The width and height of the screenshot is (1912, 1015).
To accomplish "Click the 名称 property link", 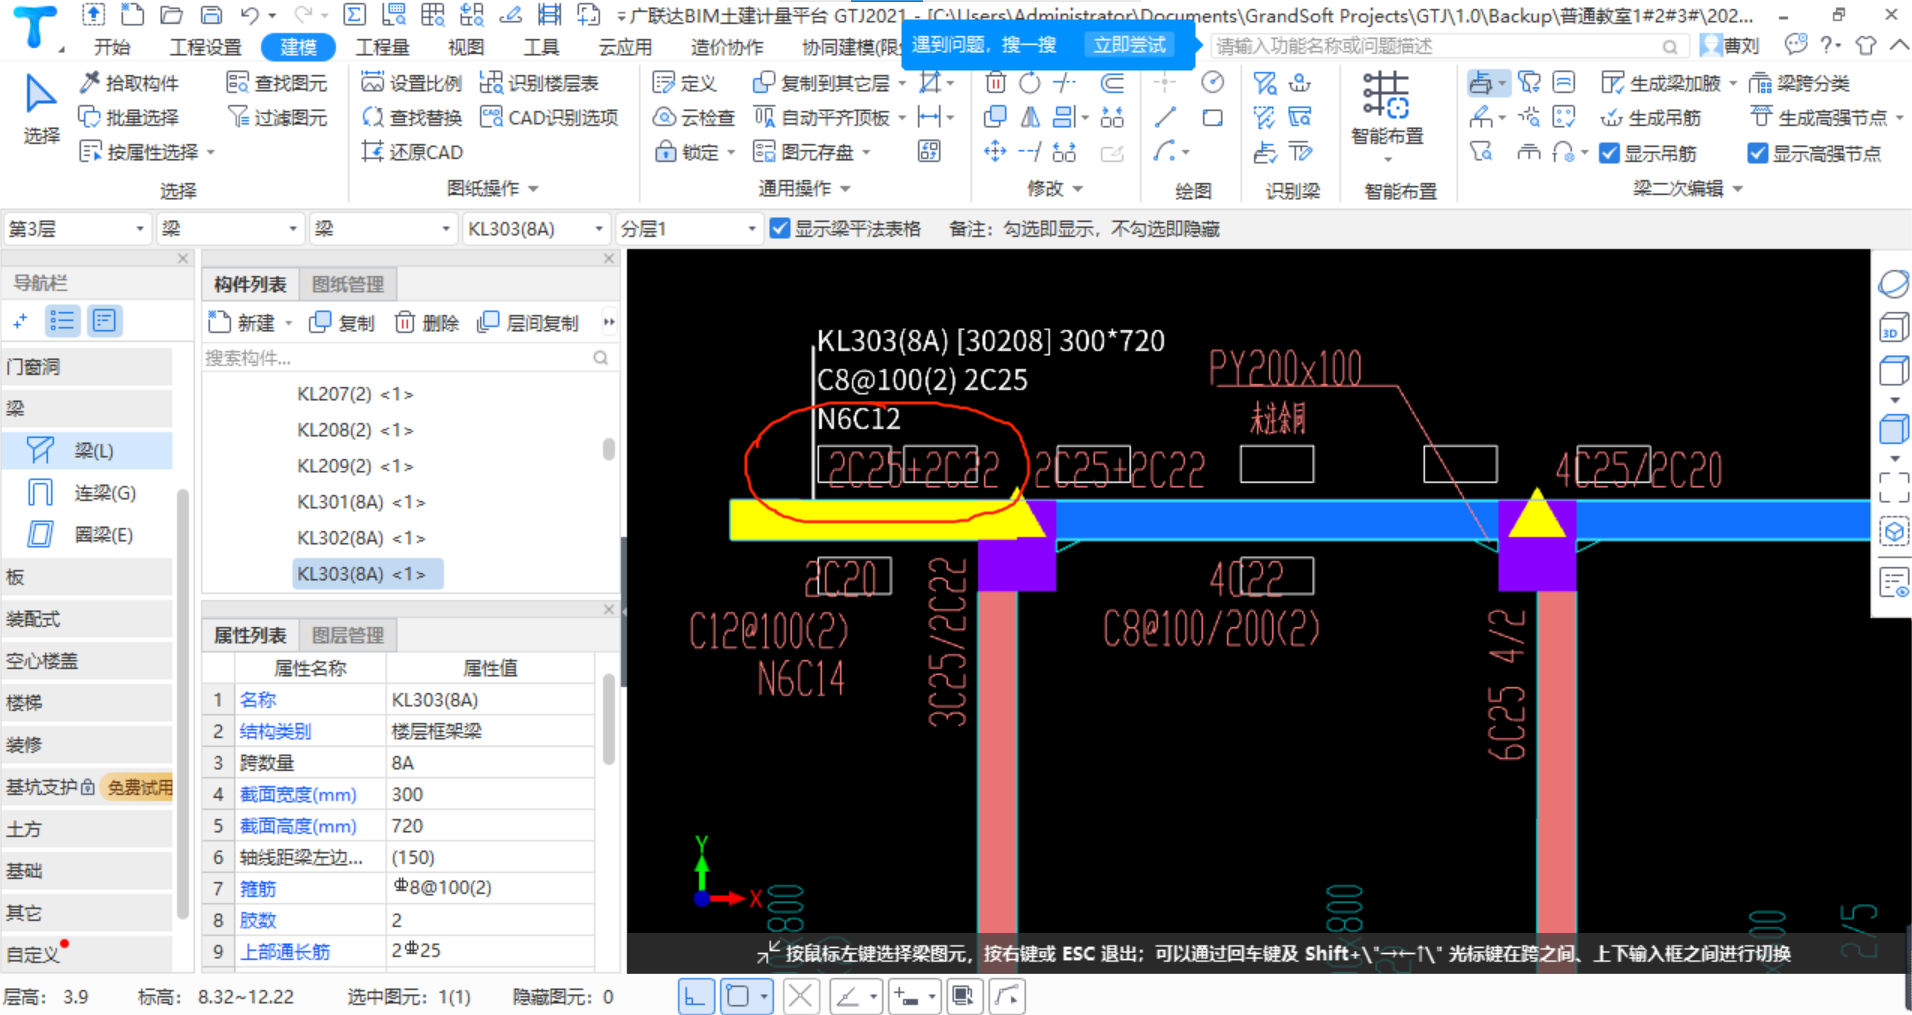I will point(258,700).
